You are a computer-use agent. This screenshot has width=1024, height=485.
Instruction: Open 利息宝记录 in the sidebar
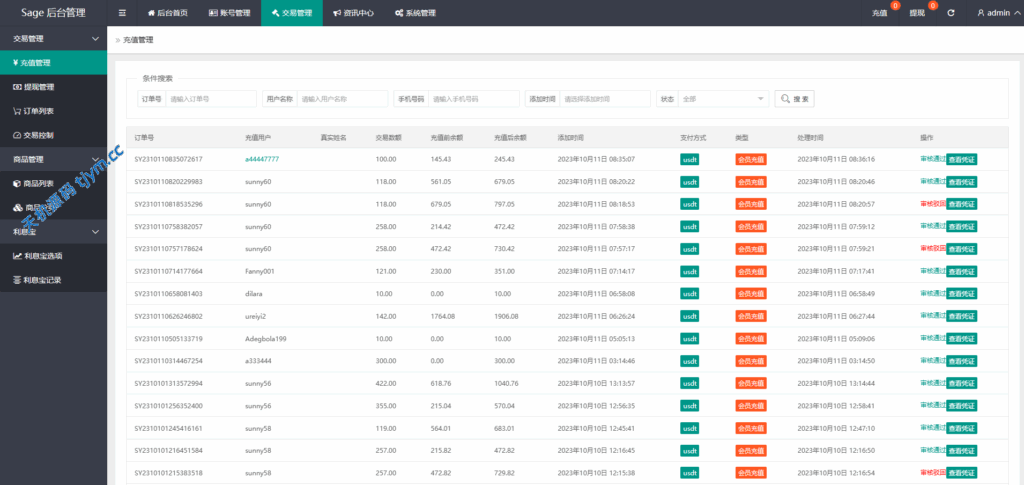43,280
